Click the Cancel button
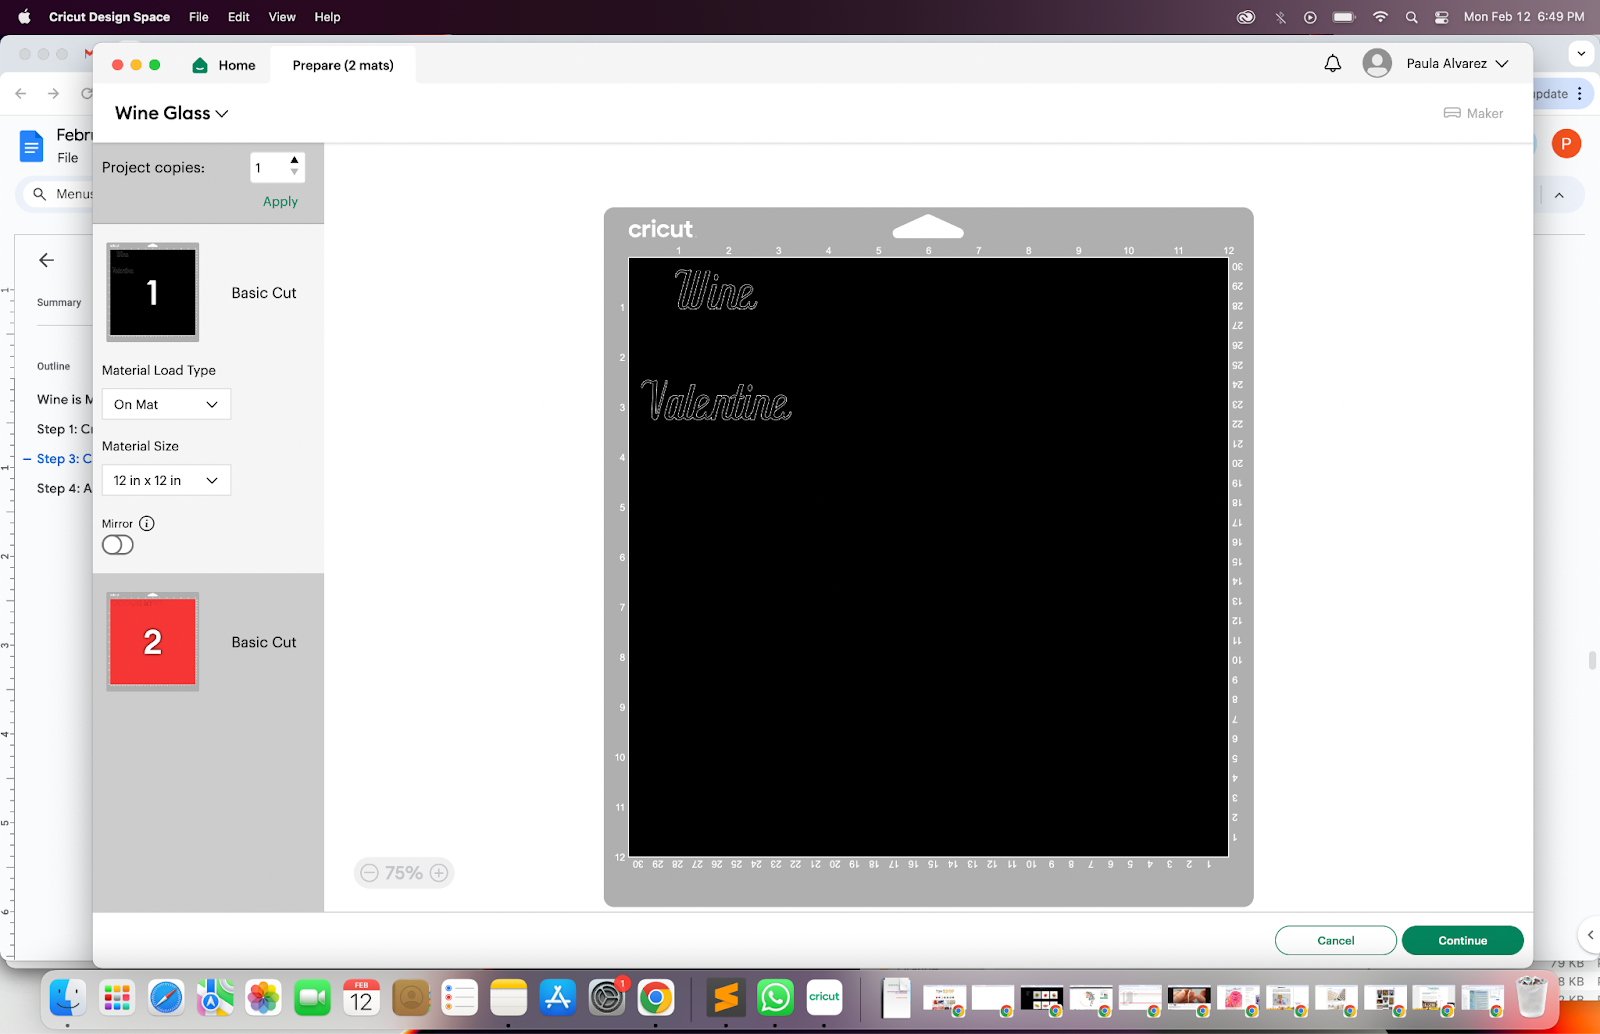The image size is (1600, 1034). click(1335, 940)
